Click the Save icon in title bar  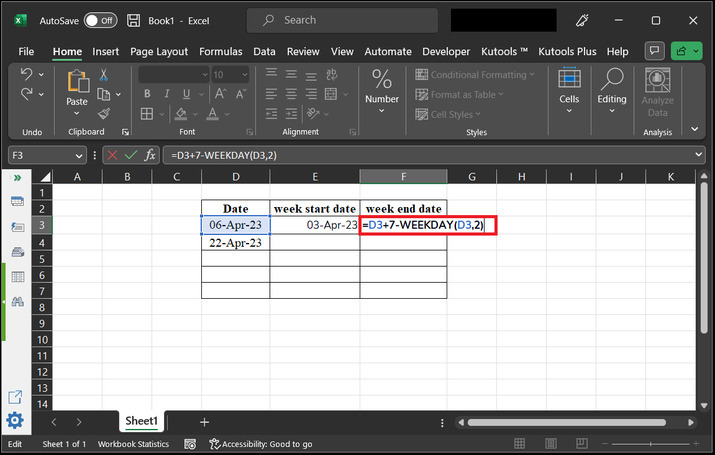(x=133, y=21)
